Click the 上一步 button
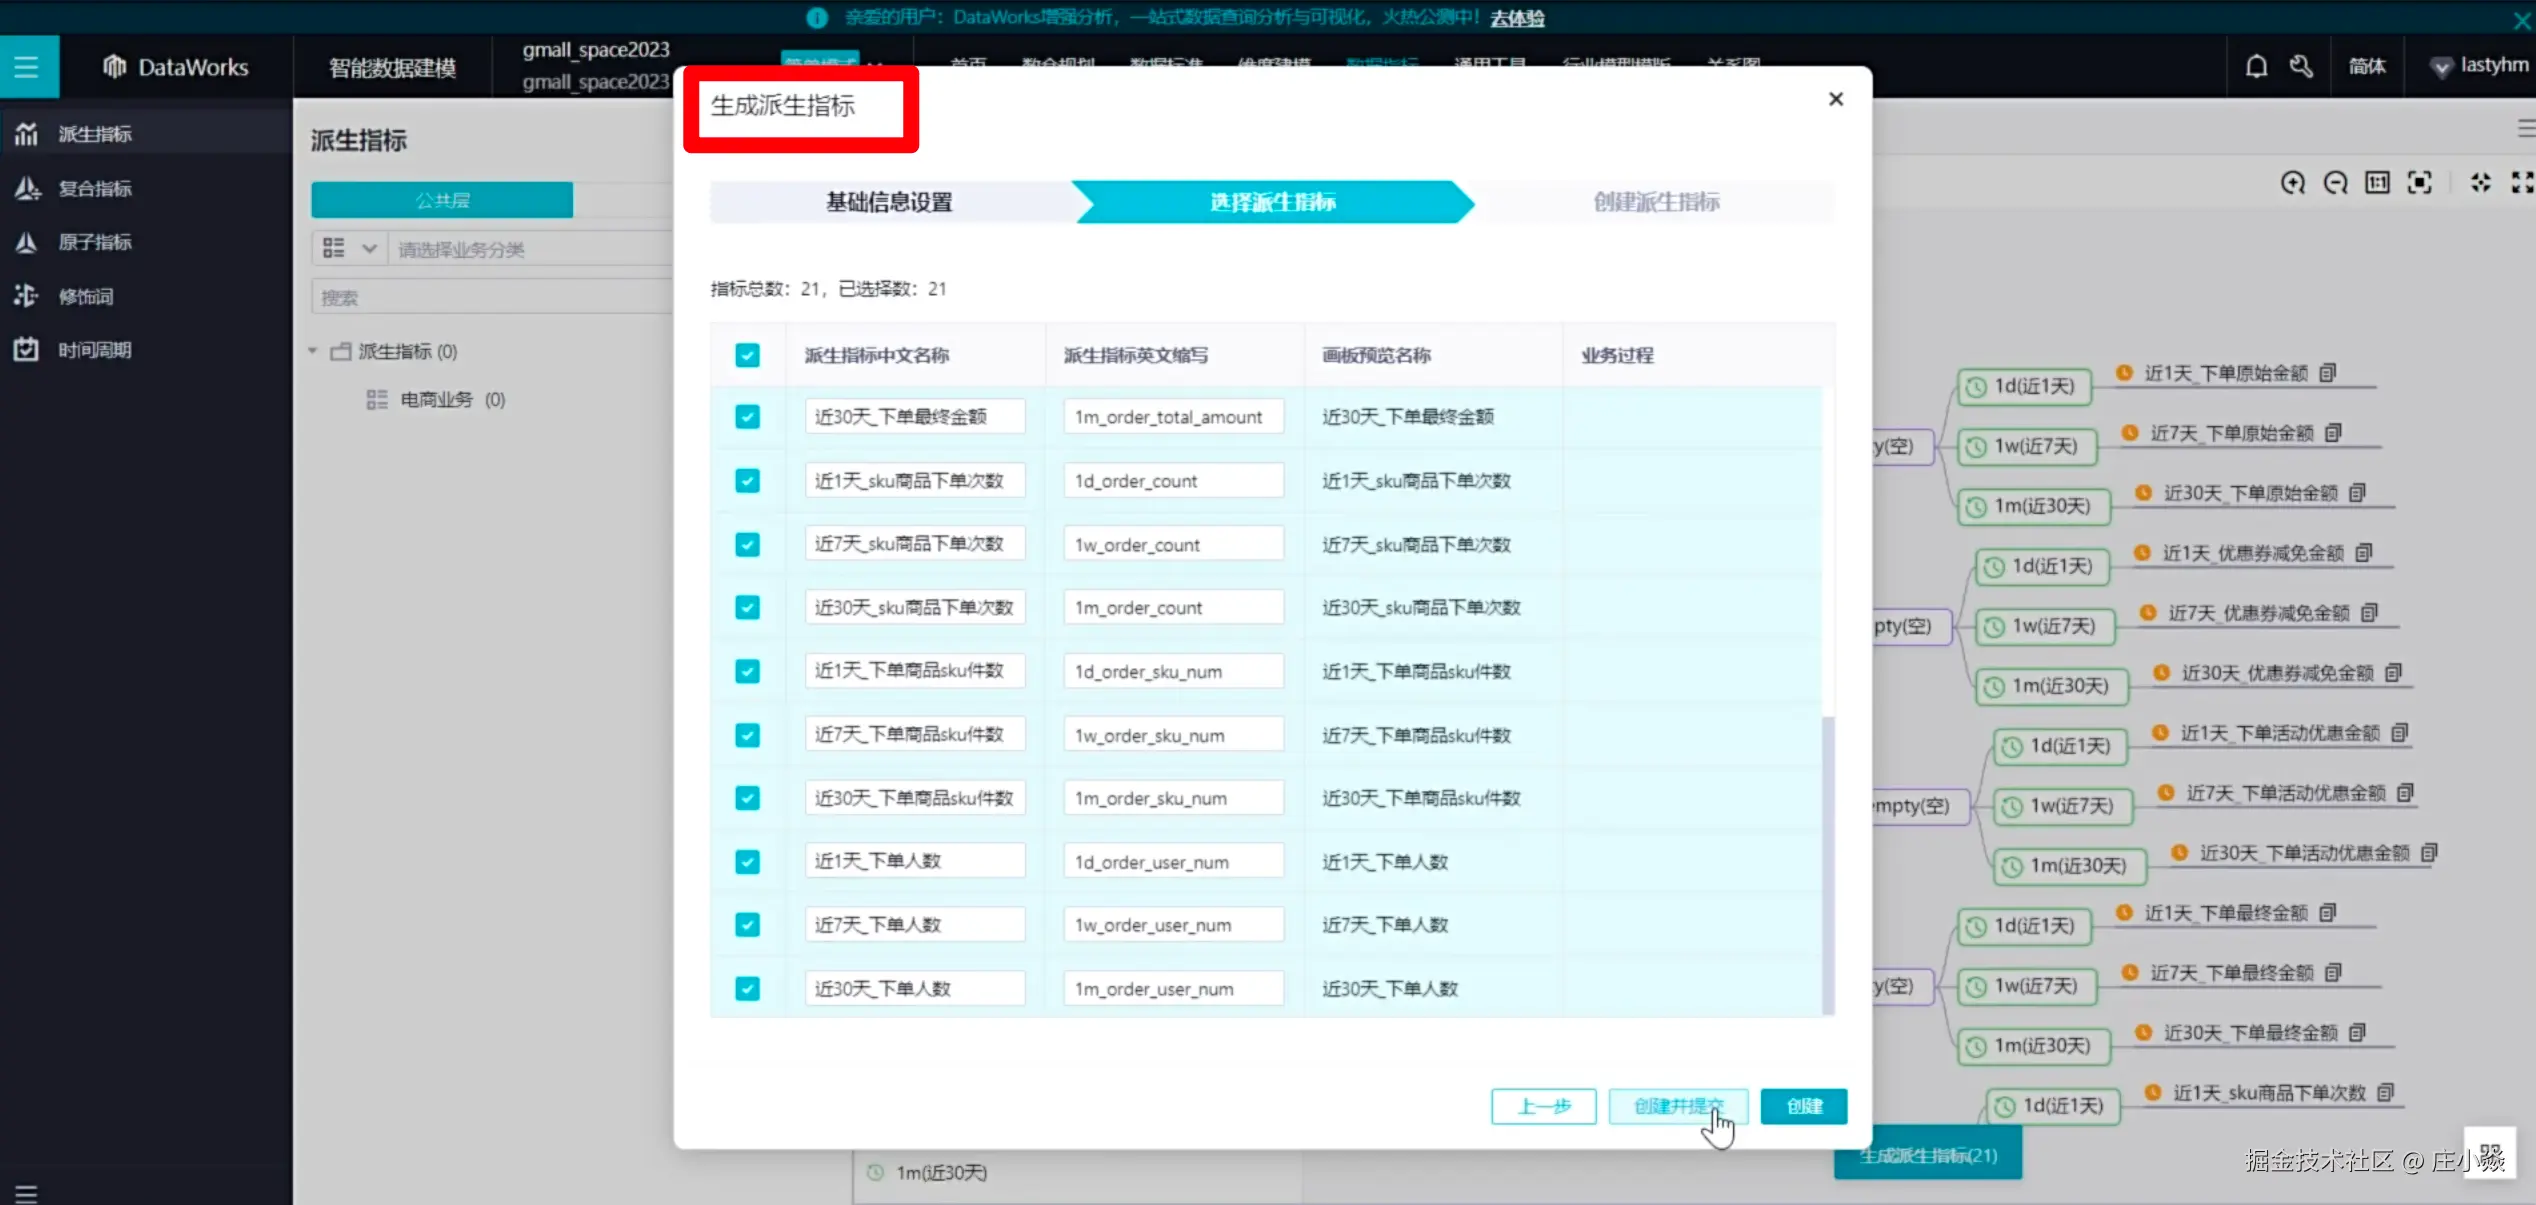The width and height of the screenshot is (2536, 1205). 1543,1106
